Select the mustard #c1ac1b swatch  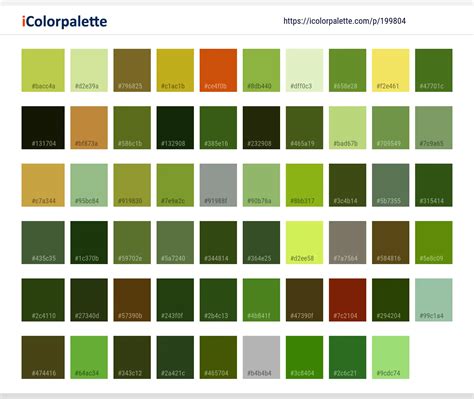[175, 70]
